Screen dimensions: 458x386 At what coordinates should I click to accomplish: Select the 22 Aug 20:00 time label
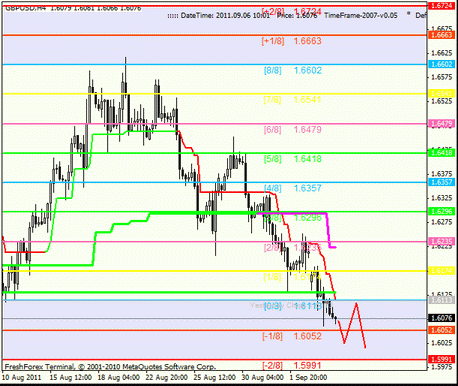coord(167,377)
